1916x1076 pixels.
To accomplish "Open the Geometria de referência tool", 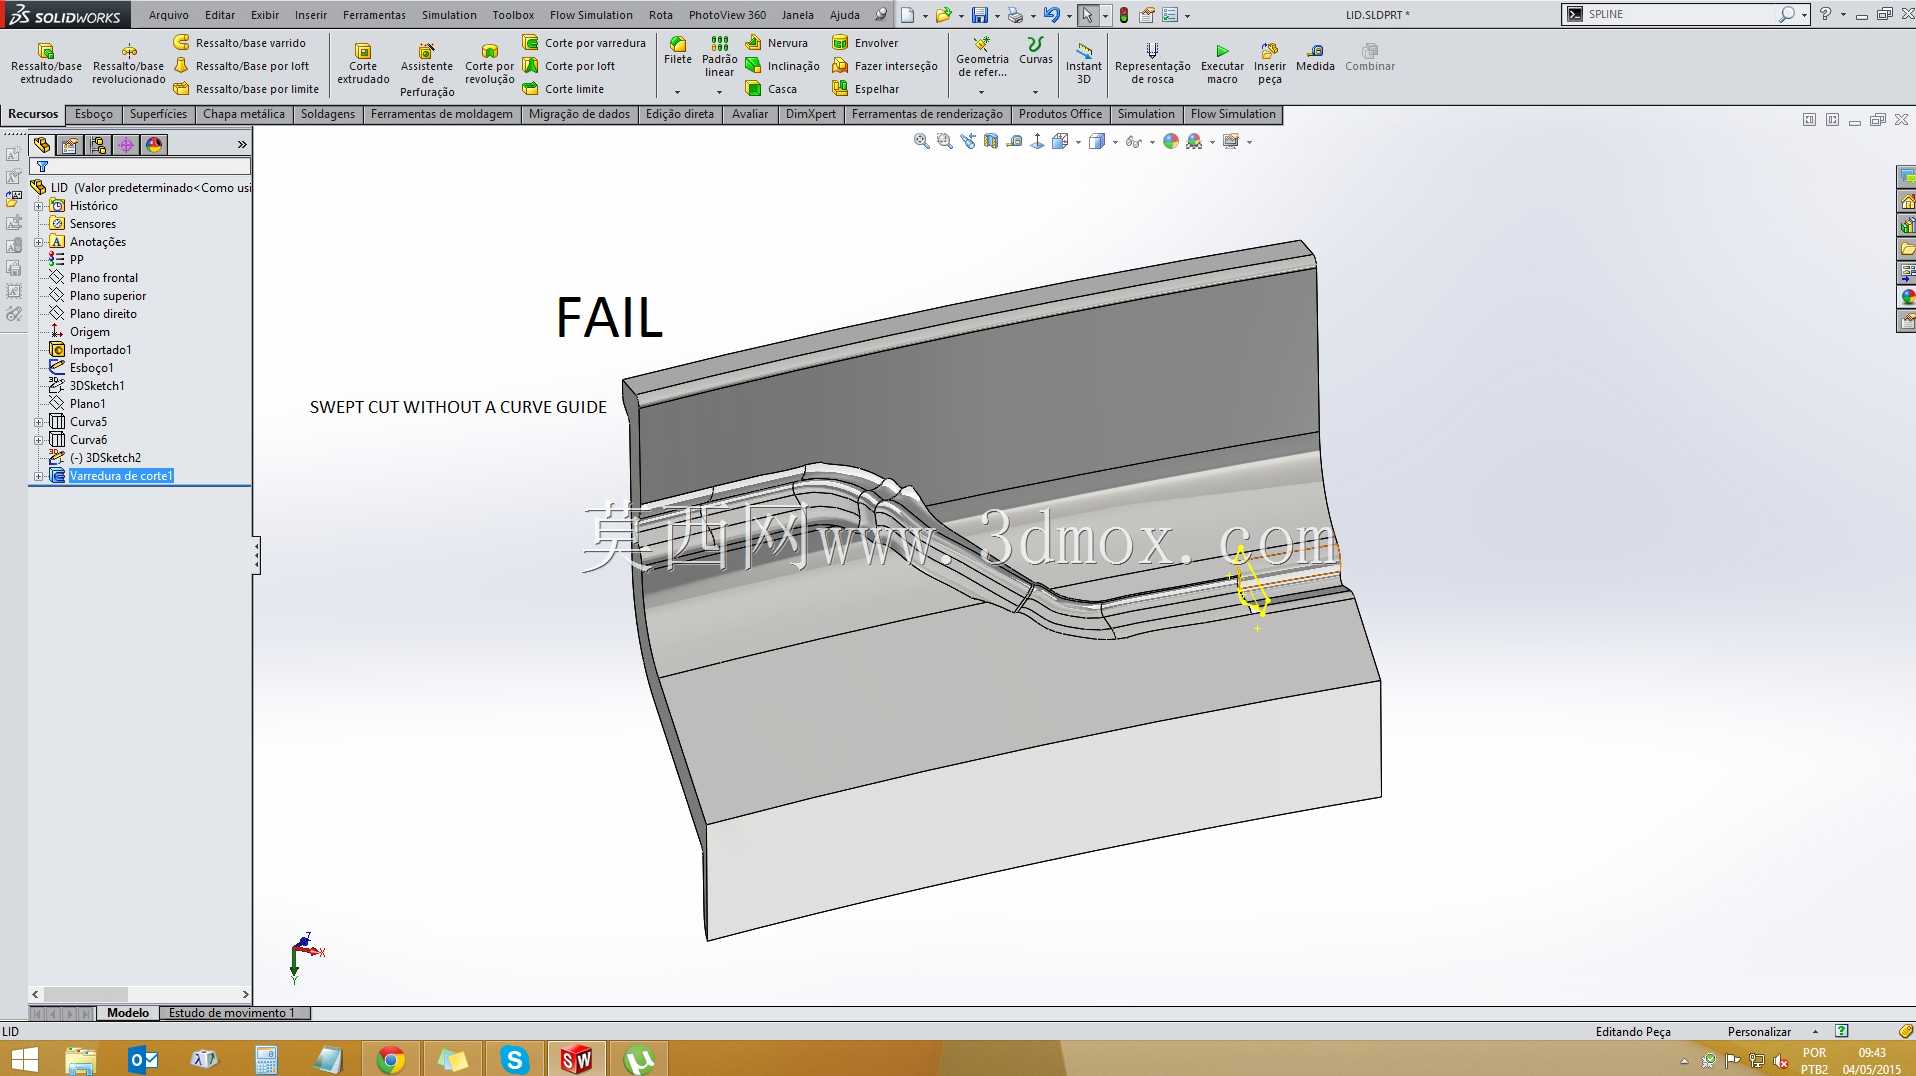I will (x=982, y=56).
